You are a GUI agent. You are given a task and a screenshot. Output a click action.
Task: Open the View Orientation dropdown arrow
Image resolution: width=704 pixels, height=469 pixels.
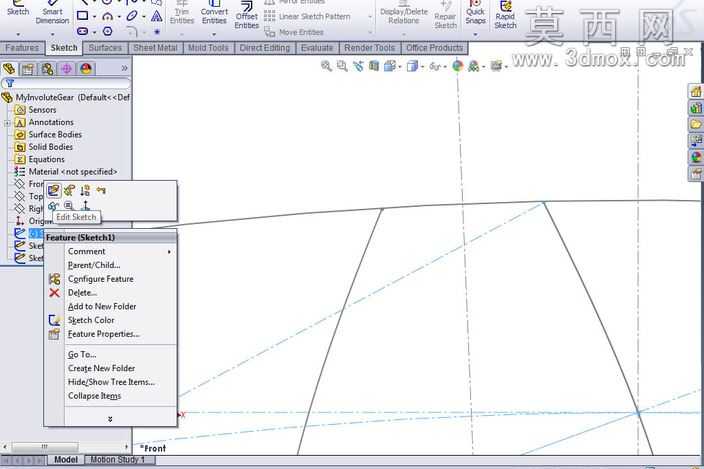coord(400,67)
